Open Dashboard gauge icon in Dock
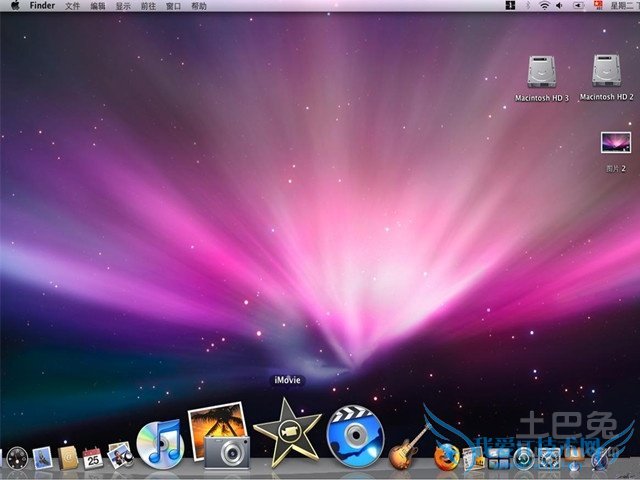 pos(17,458)
